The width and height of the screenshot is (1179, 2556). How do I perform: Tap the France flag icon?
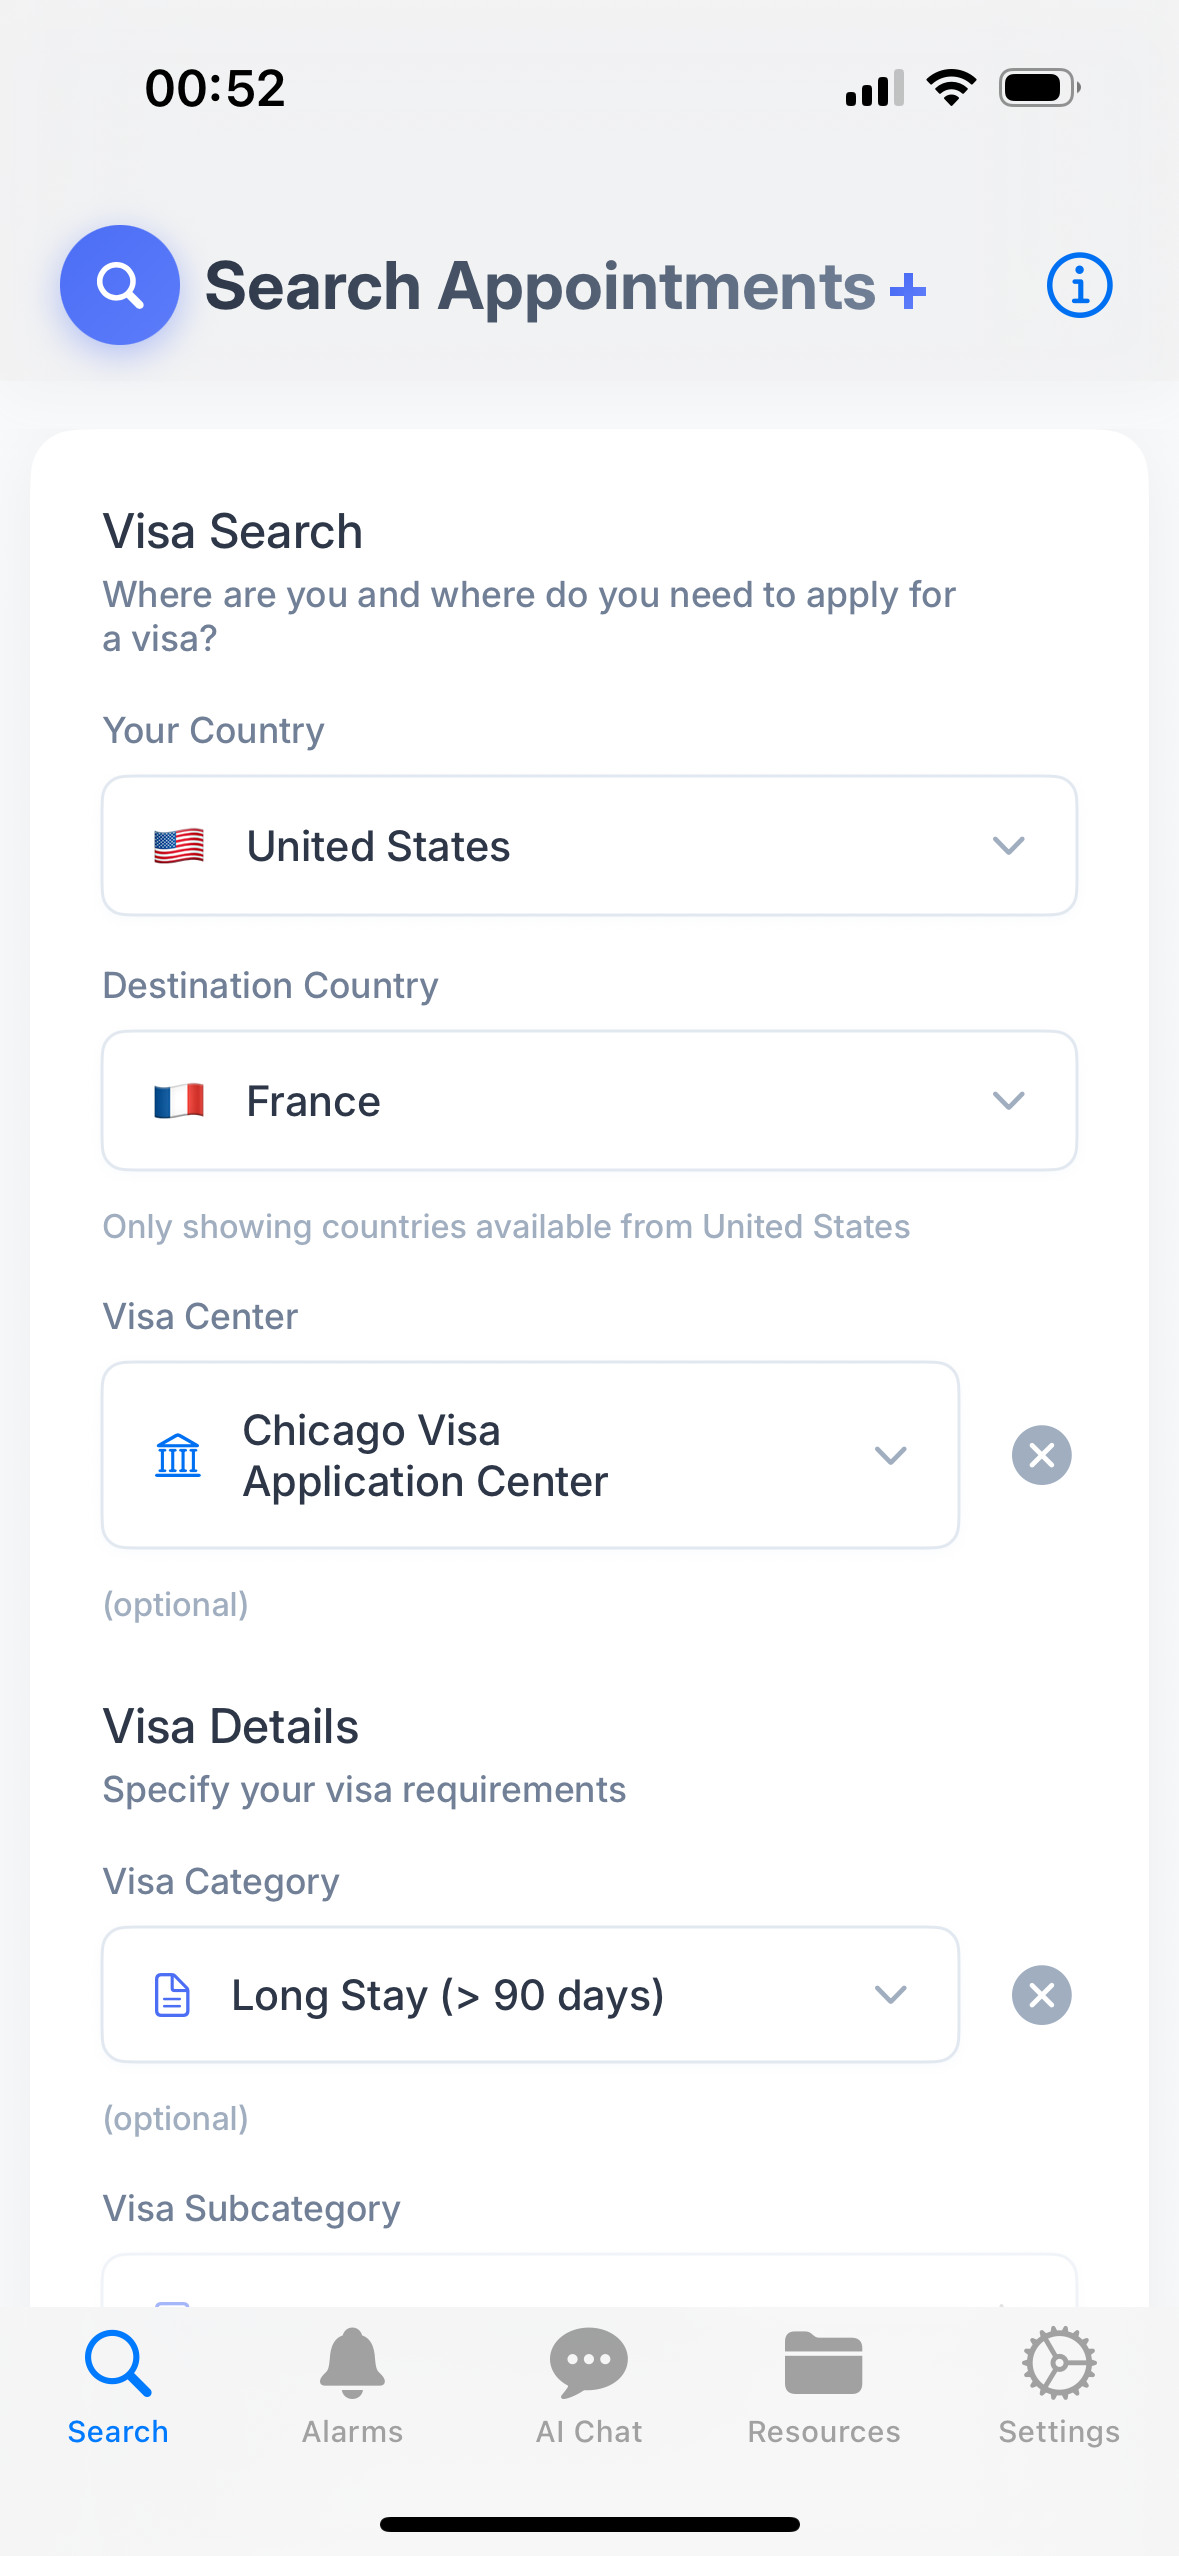tap(179, 1101)
